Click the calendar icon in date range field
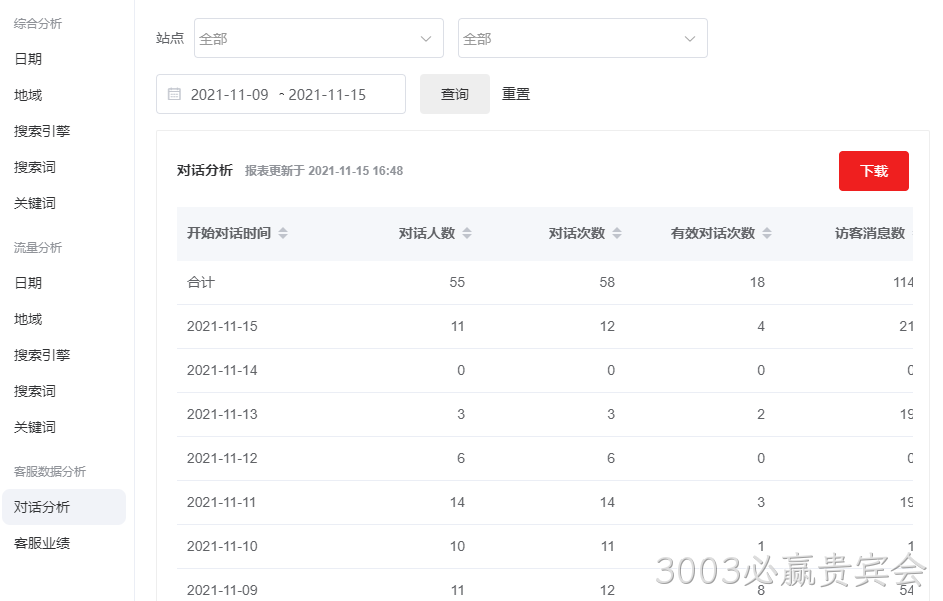The width and height of the screenshot is (943, 601). [x=174, y=94]
